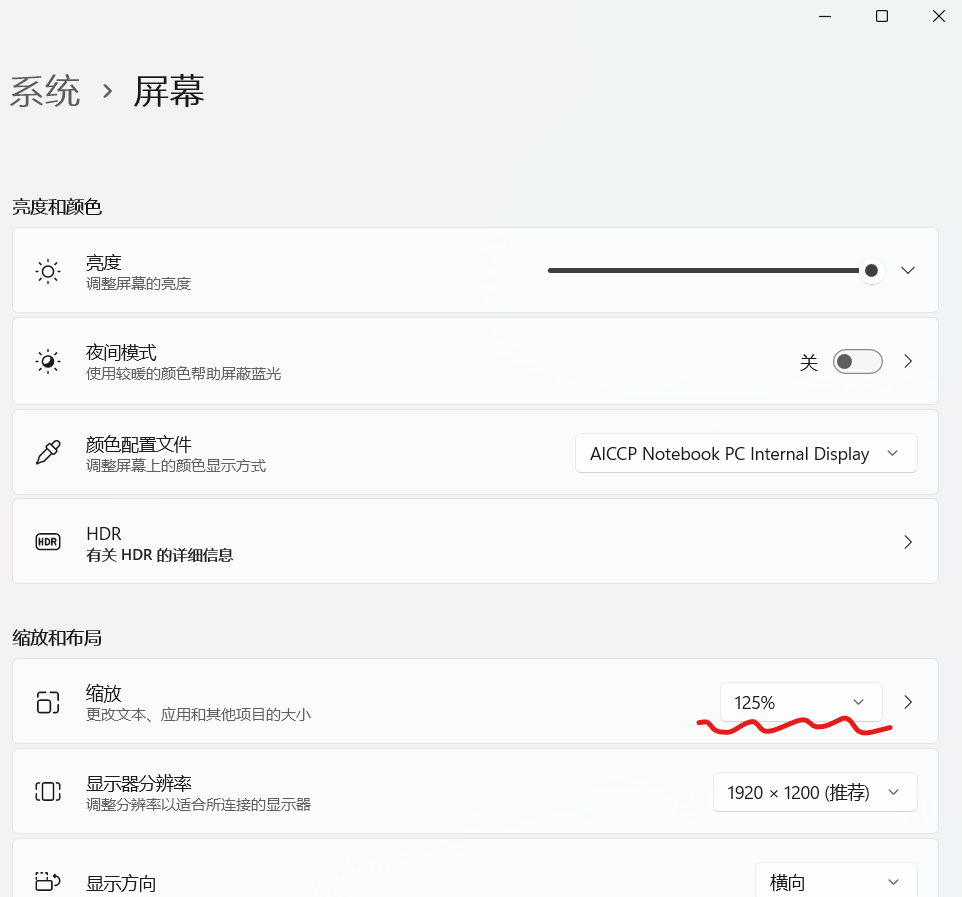The height and width of the screenshot is (897, 962).
Task: Click the 显示器分辨率 label
Action: tap(139, 783)
